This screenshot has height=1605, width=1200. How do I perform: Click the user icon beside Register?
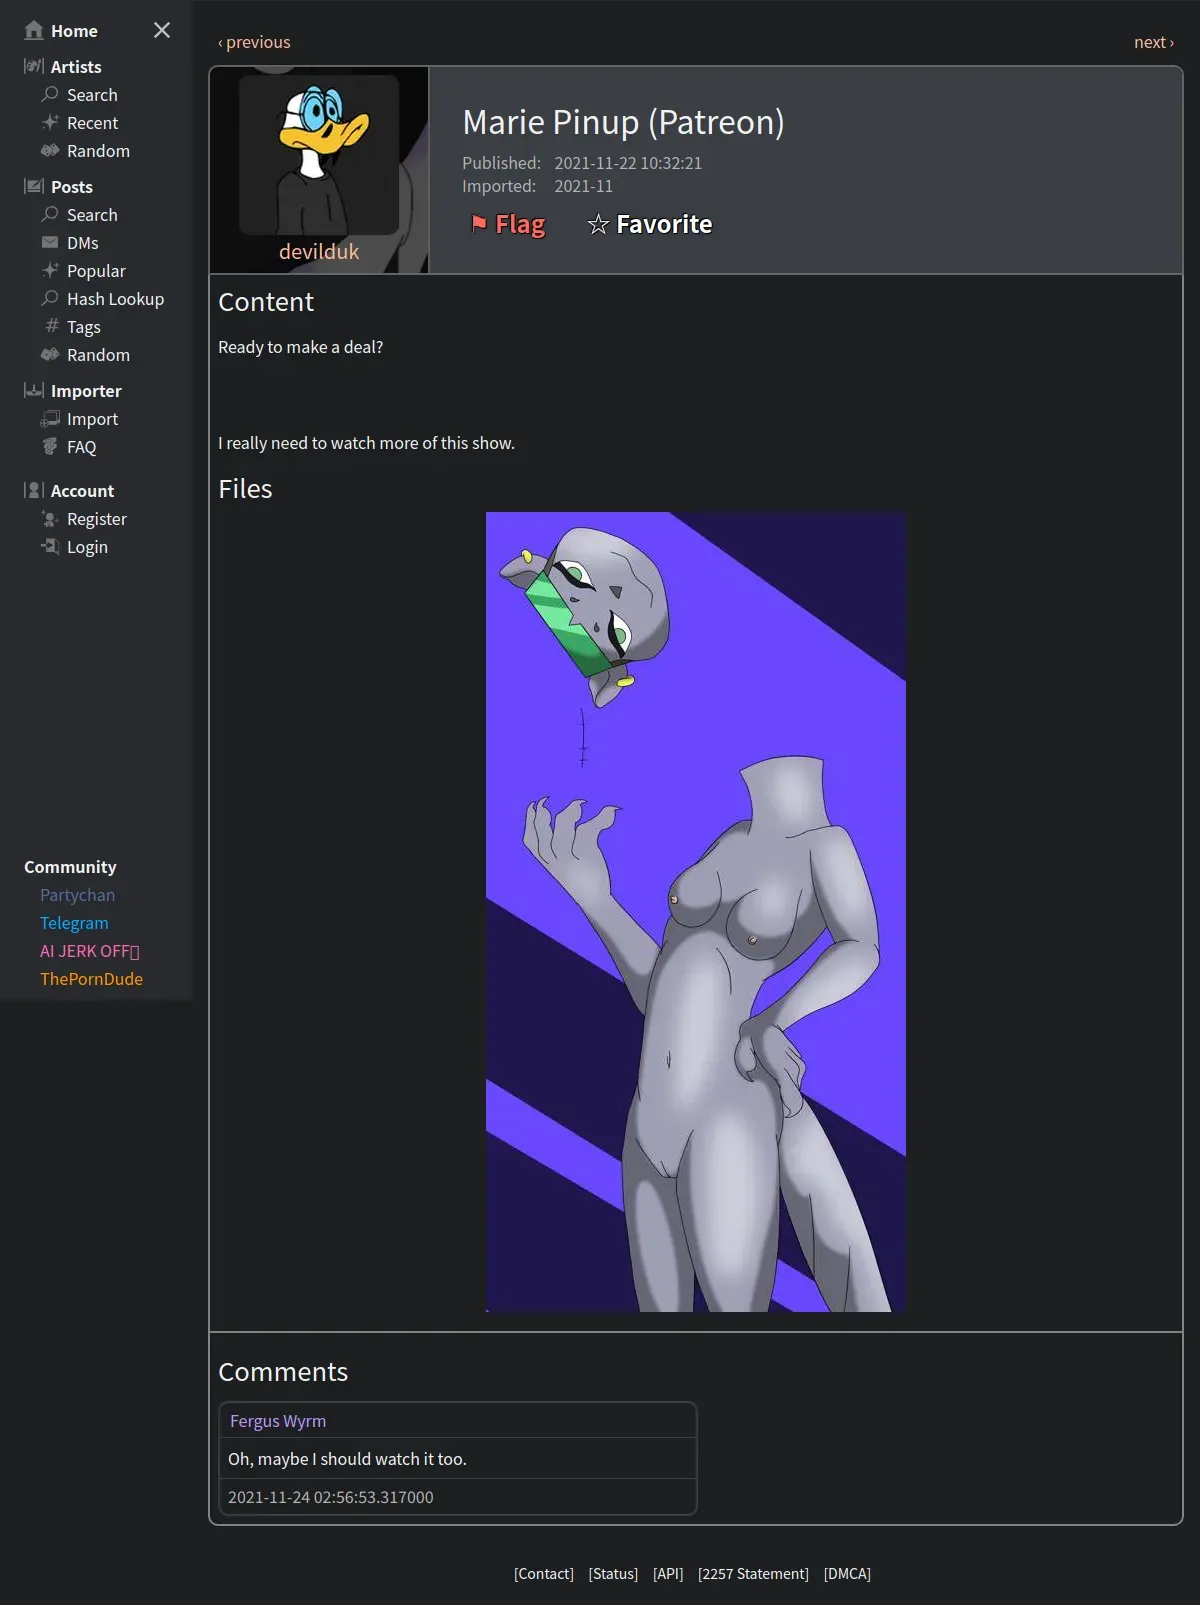point(50,518)
